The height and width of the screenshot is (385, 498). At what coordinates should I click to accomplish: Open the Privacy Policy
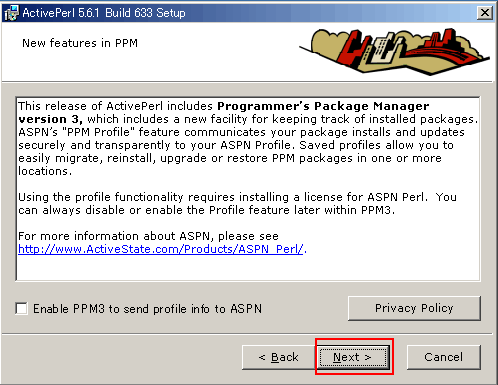pyautogui.click(x=414, y=308)
